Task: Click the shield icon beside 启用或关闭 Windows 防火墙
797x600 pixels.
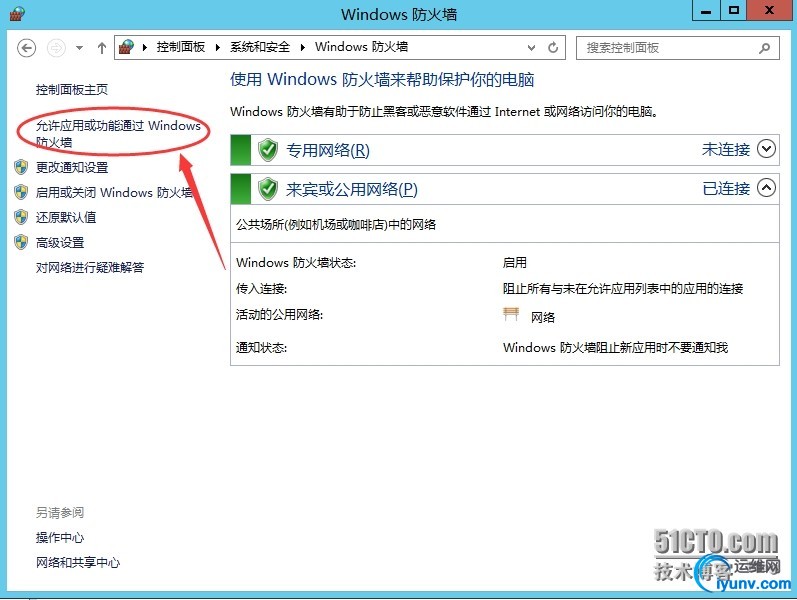Action: 21,192
